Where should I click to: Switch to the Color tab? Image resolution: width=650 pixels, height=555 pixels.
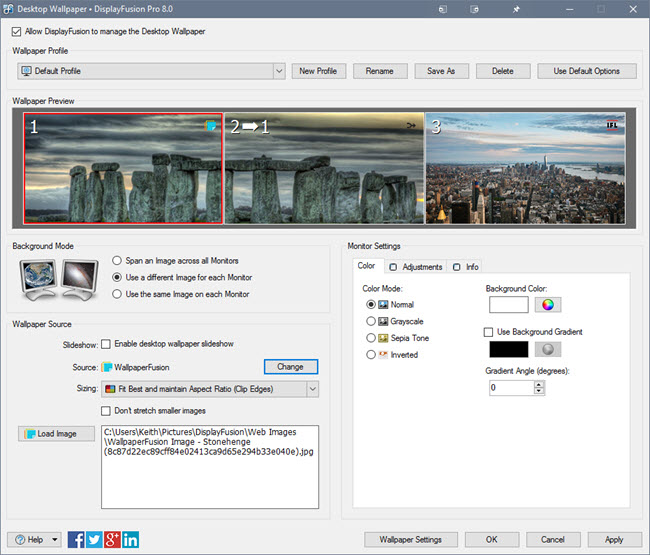pyautogui.click(x=366, y=266)
